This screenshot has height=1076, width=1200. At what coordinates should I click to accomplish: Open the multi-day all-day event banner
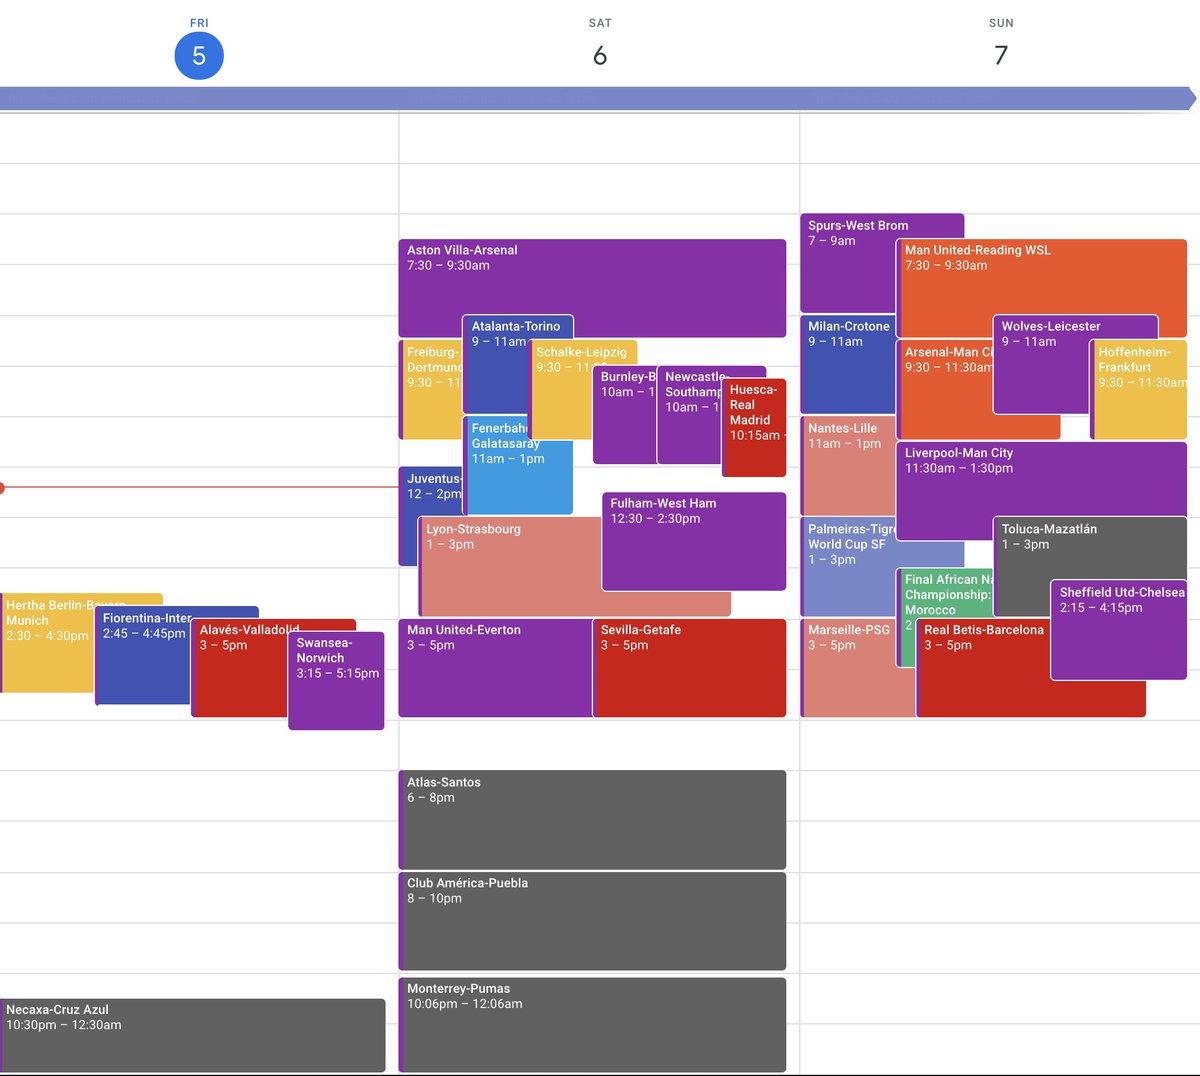(598, 98)
